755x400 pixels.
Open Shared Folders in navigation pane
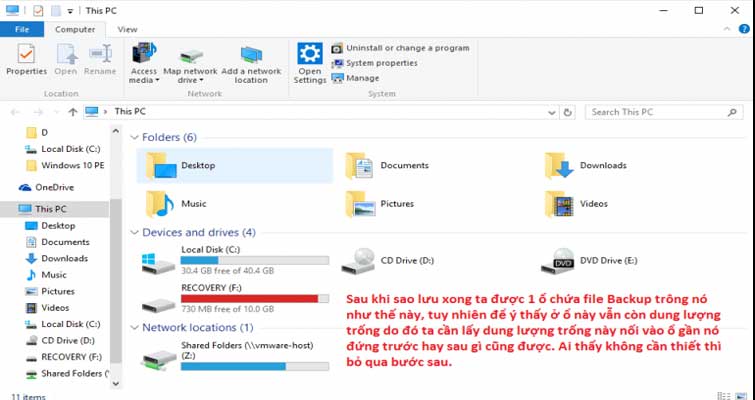[x=65, y=374]
